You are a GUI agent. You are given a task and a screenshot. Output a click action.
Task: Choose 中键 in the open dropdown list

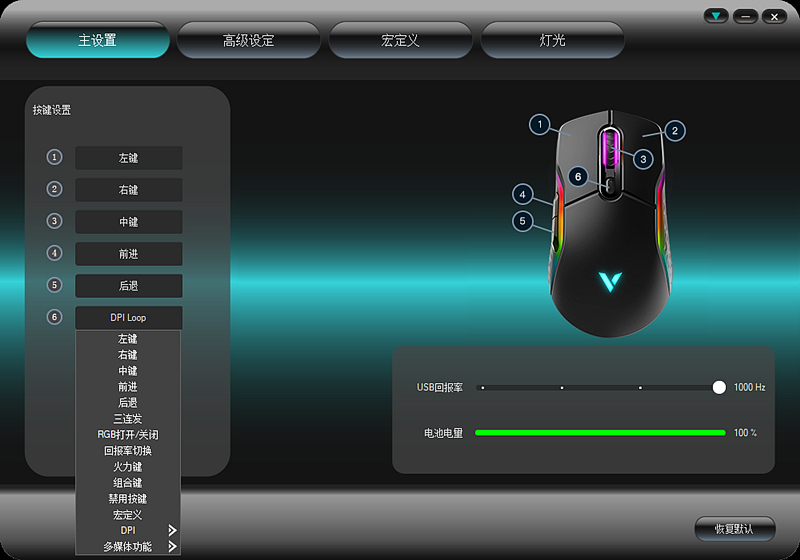pos(128,371)
